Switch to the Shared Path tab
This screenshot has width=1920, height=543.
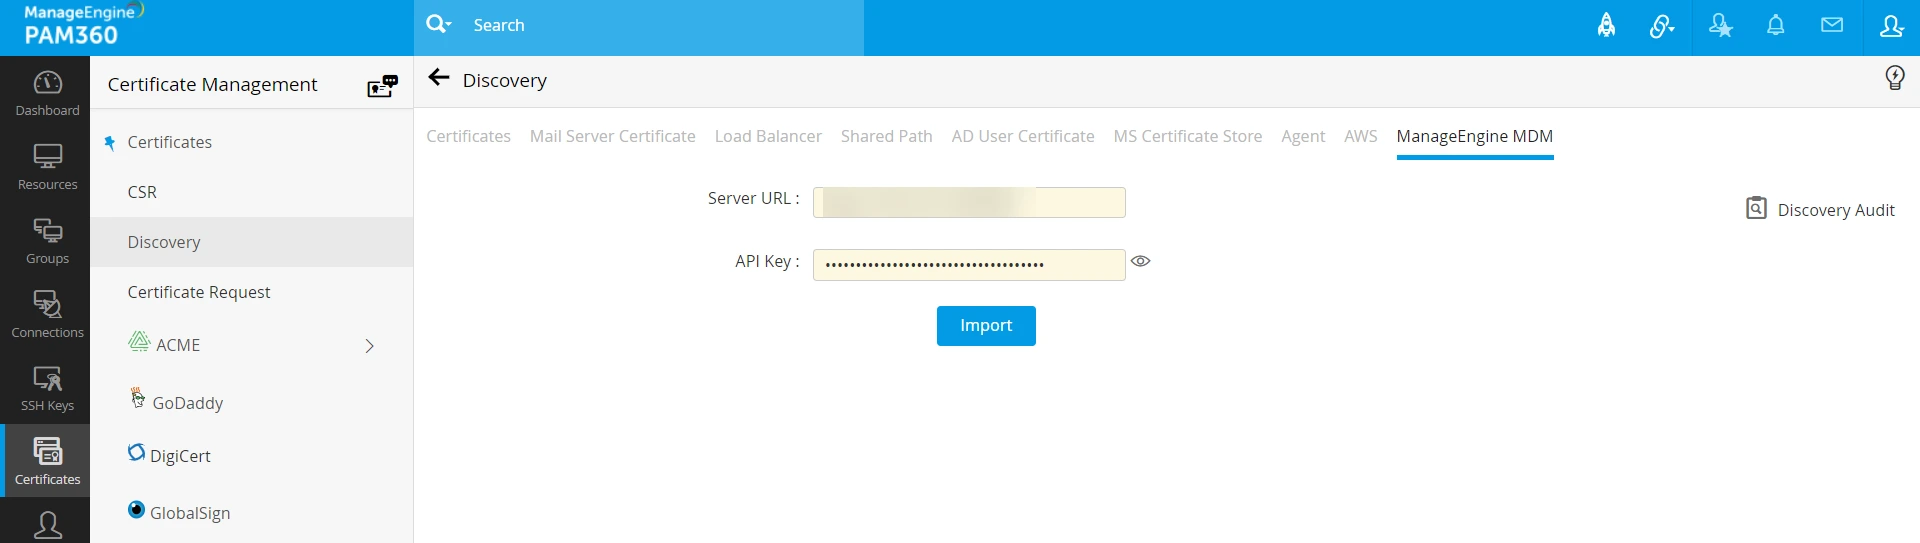(886, 136)
